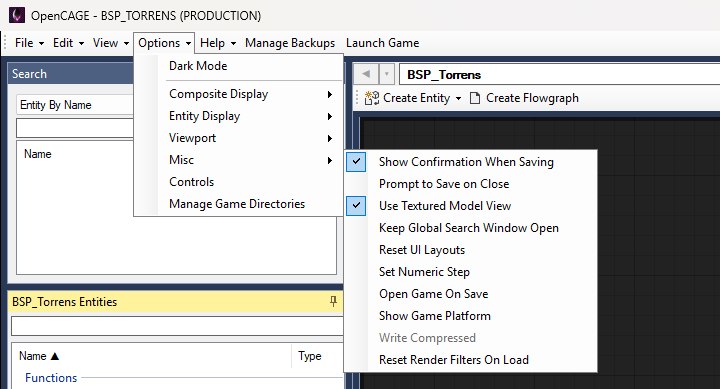The height and width of the screenshot is (389, 720).
Task: Click the Name header in search results
Action: (x=38, y=154)
